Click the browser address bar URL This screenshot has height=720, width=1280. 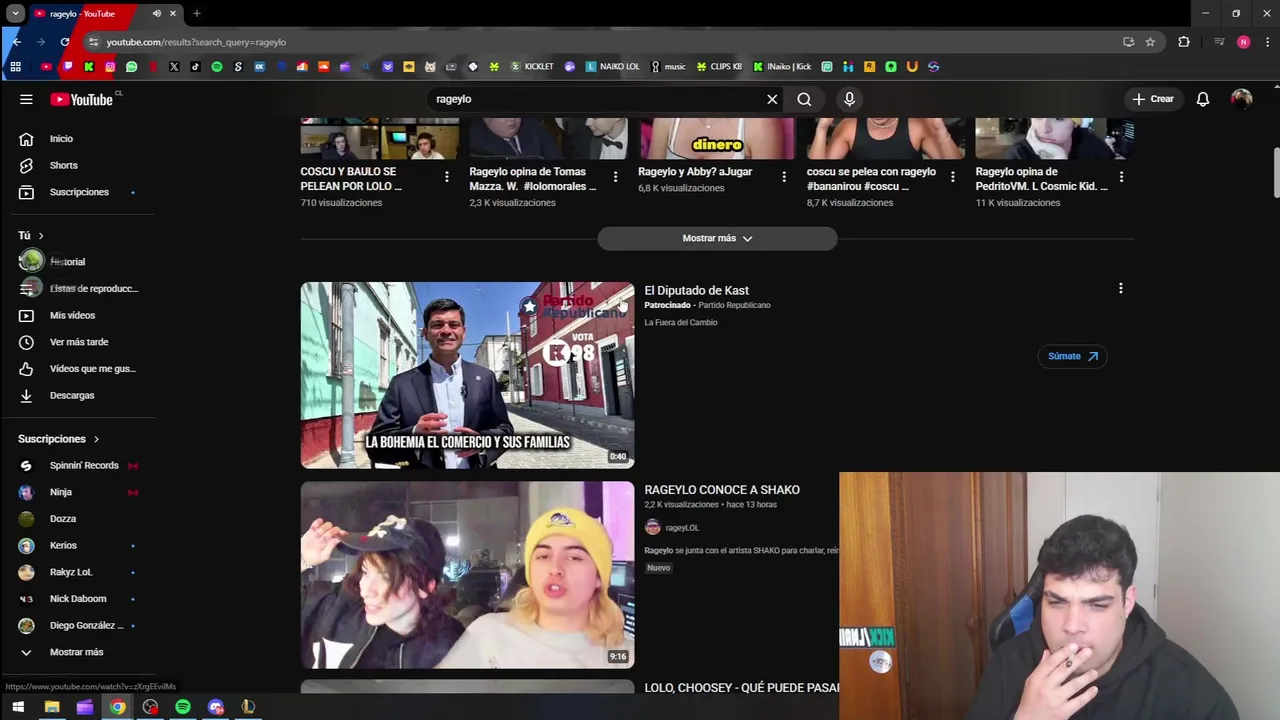[x=196, y=42]
